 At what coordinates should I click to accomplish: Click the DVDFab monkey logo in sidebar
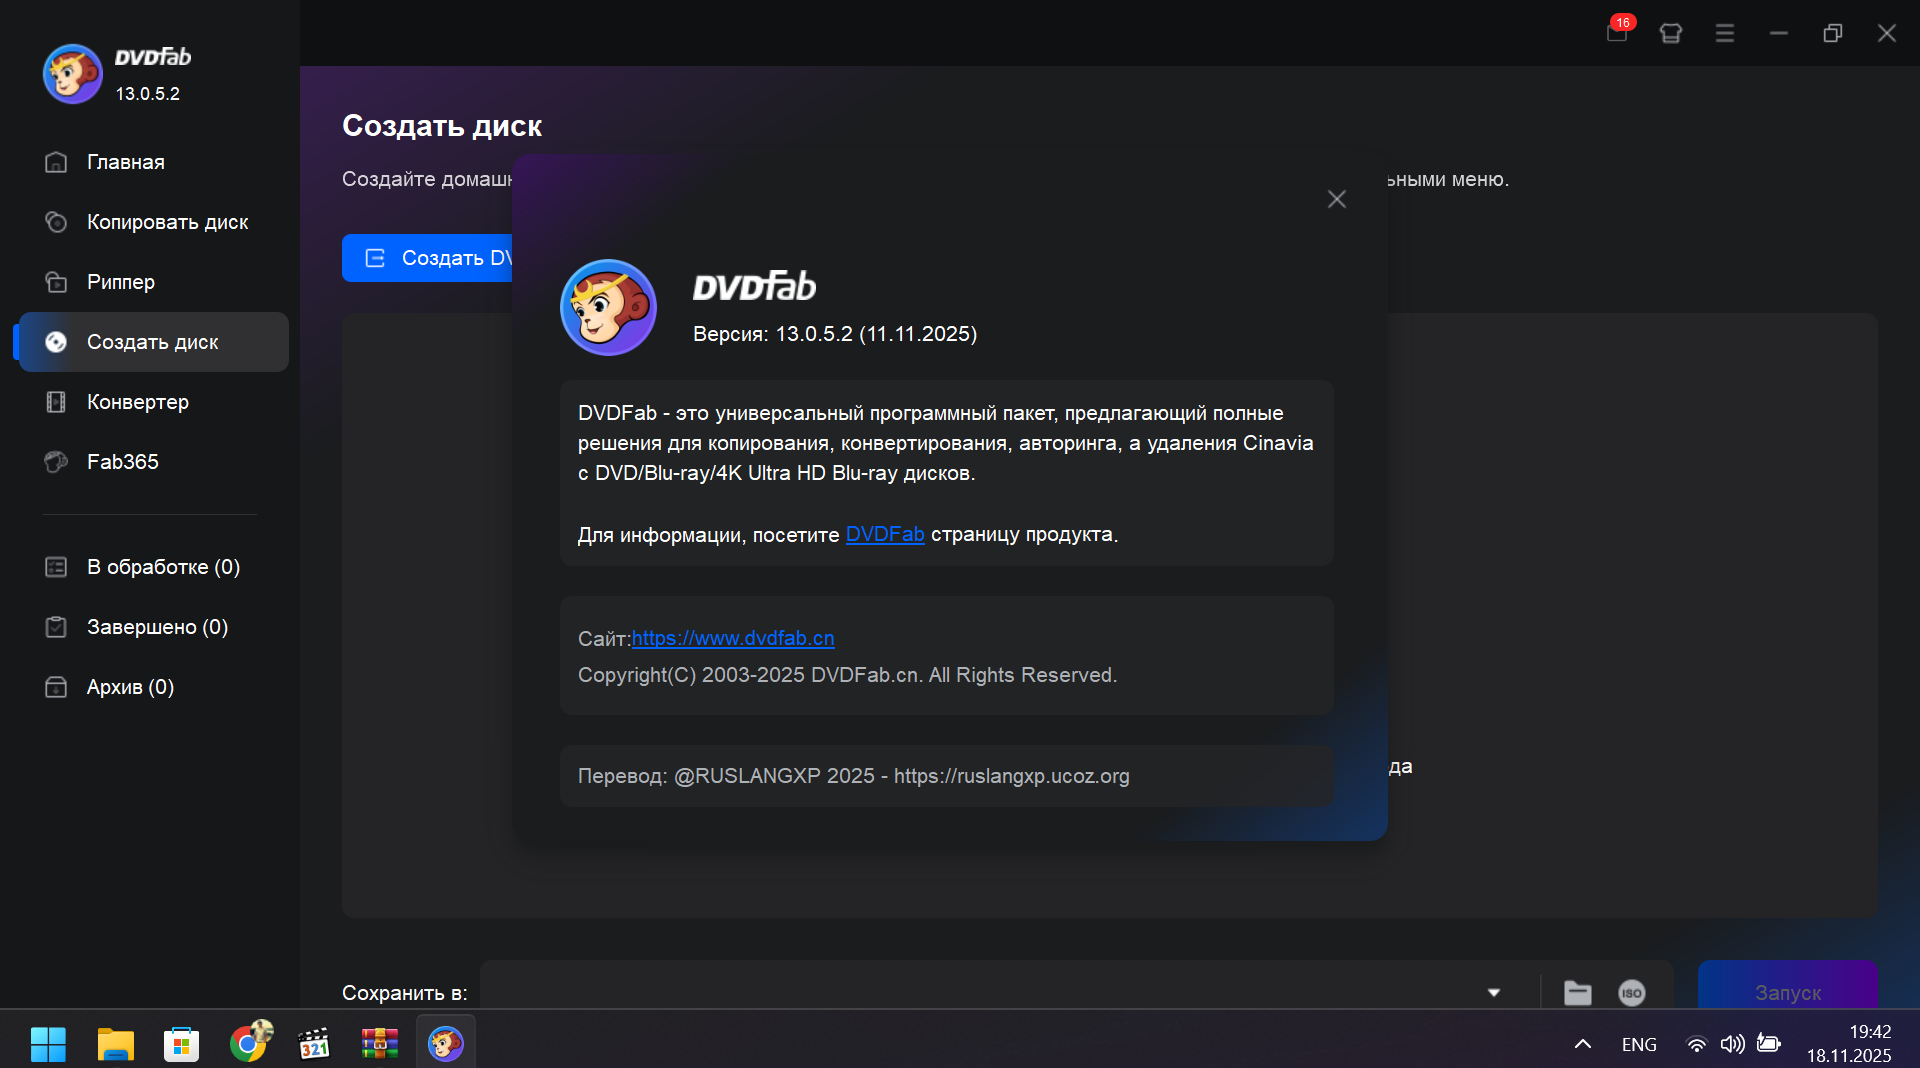point(72,74)
